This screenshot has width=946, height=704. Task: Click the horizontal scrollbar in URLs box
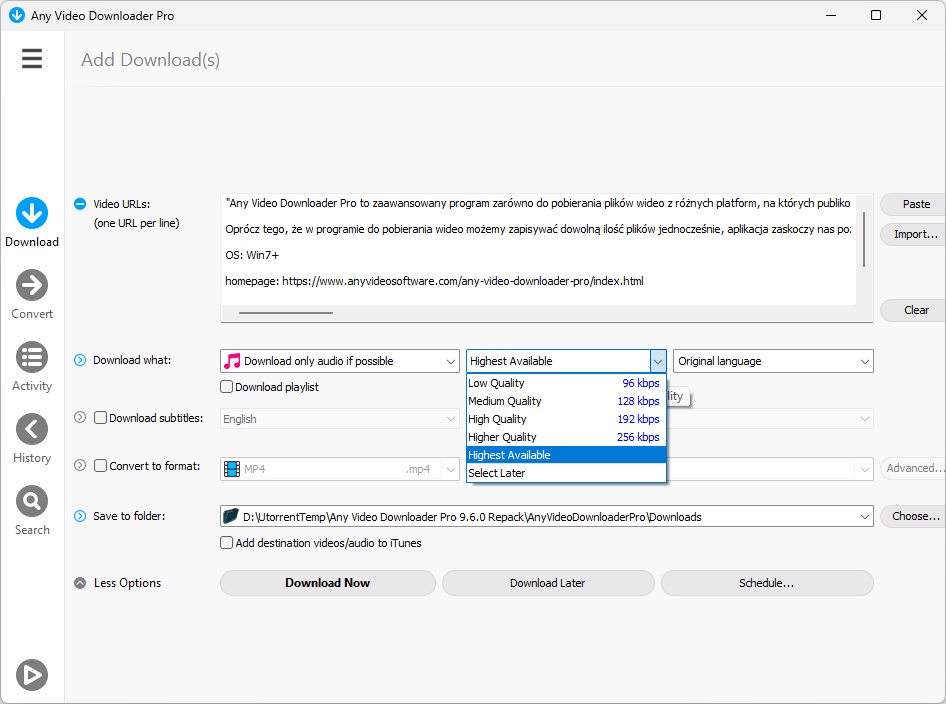pyautogui.click(x=285, y=312)
